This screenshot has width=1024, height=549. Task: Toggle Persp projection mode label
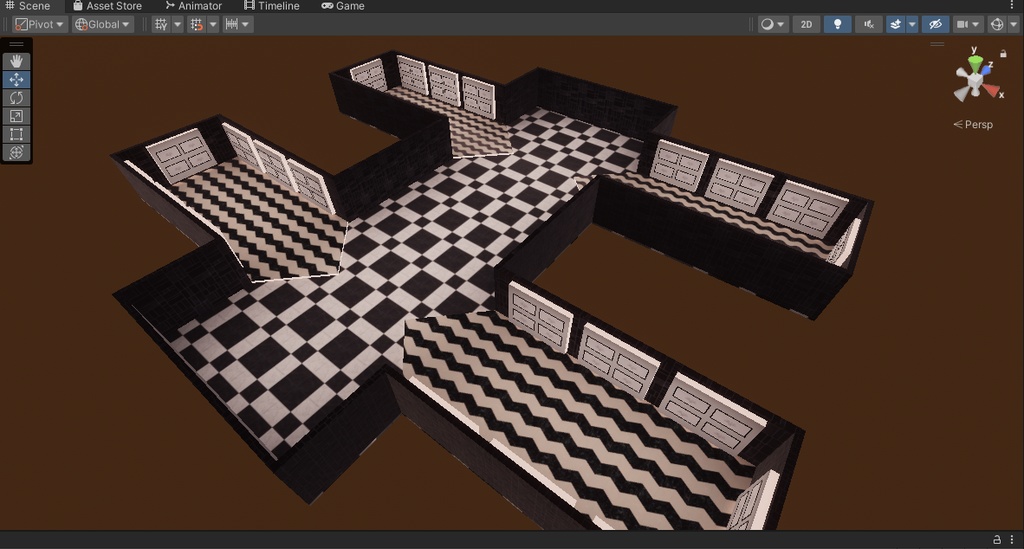[x=973, y=125]
